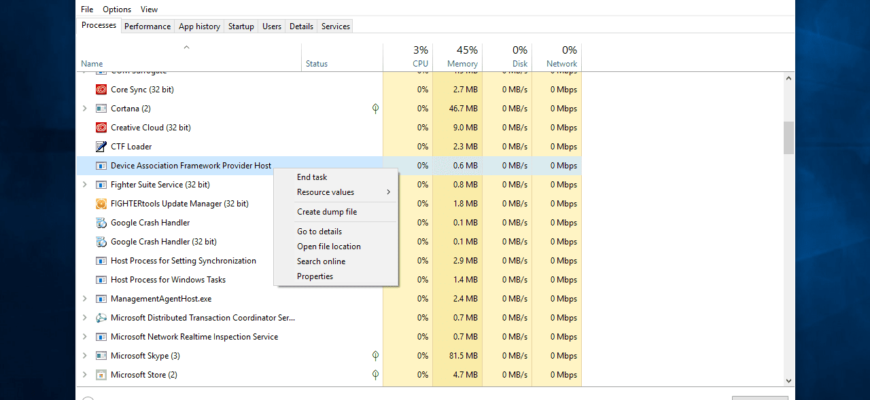
Task: Click the Fighter Suite Service icon
Action: [x=101, y=184]
